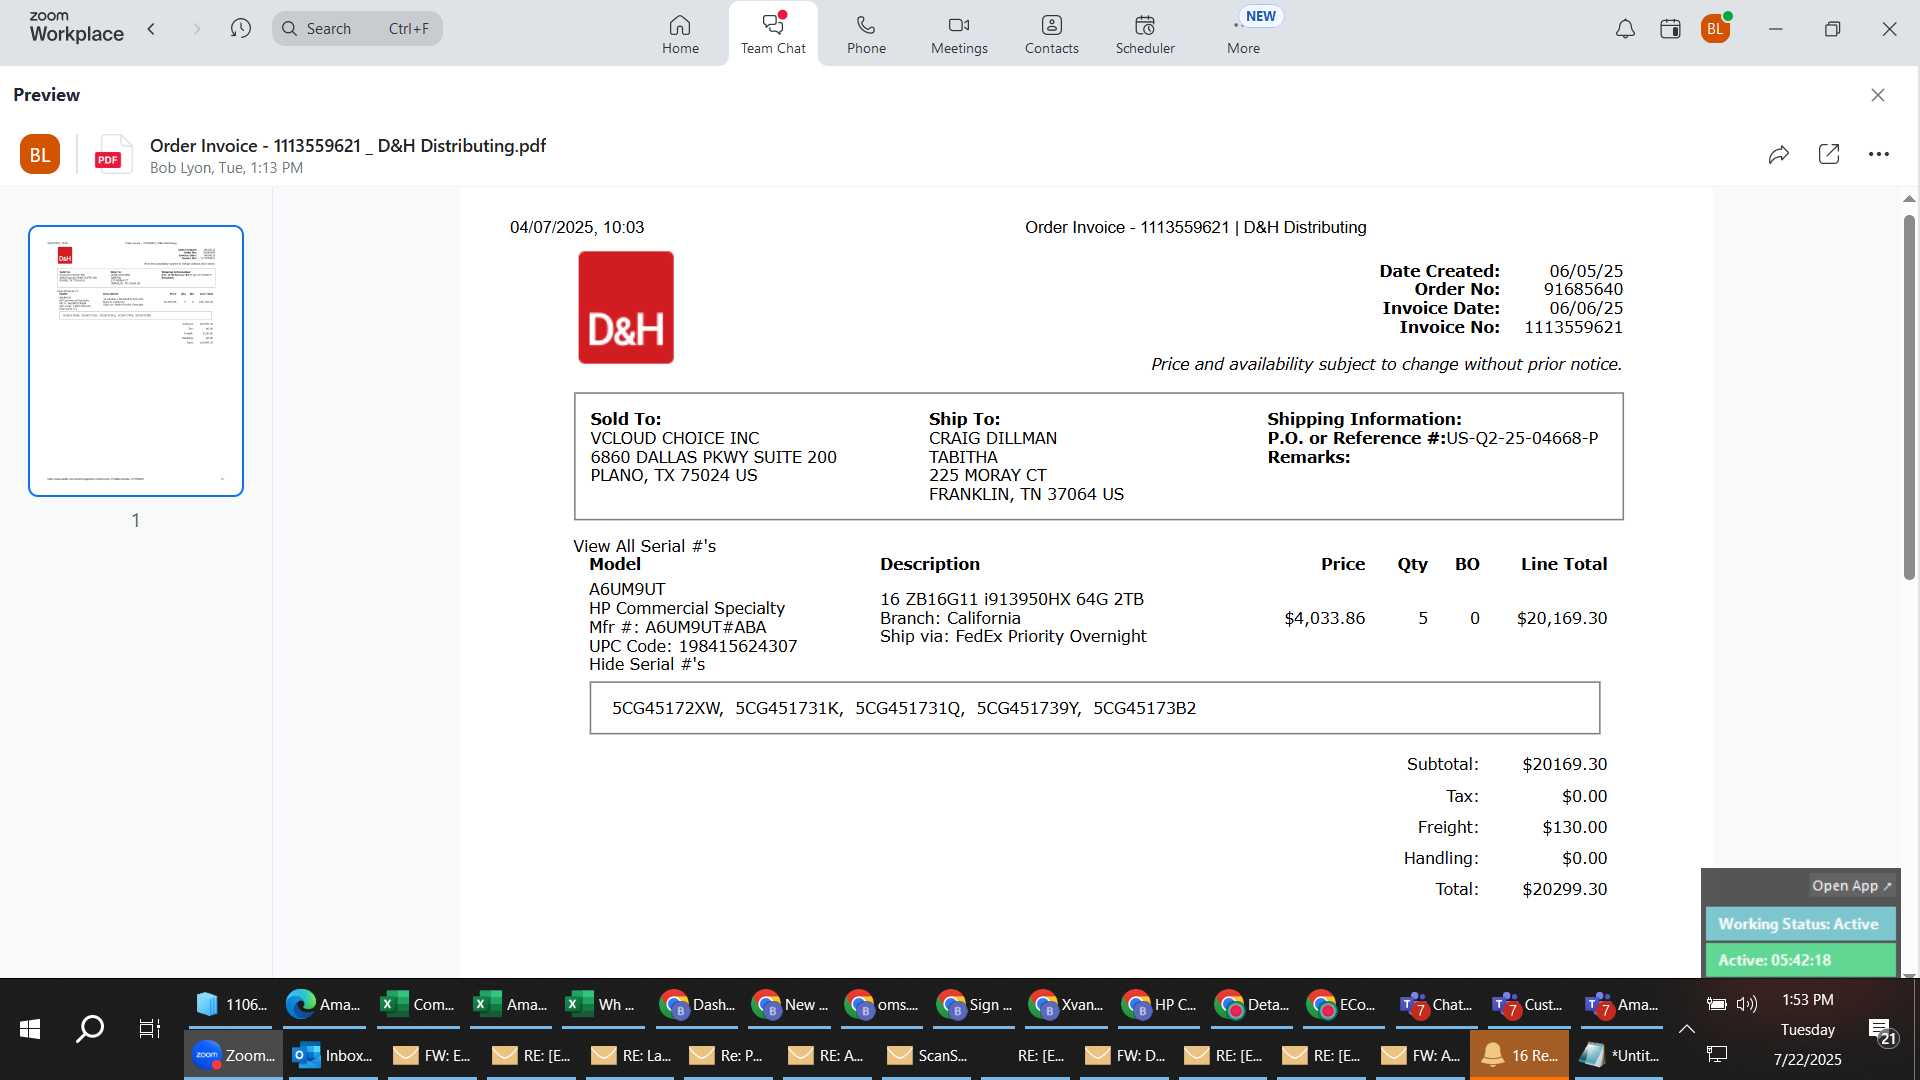Viewport: 1920px width, 1080px height.
Task: Click the volume speaker tray icon
Action: pyautogui.click(x=1747, y=1004)
